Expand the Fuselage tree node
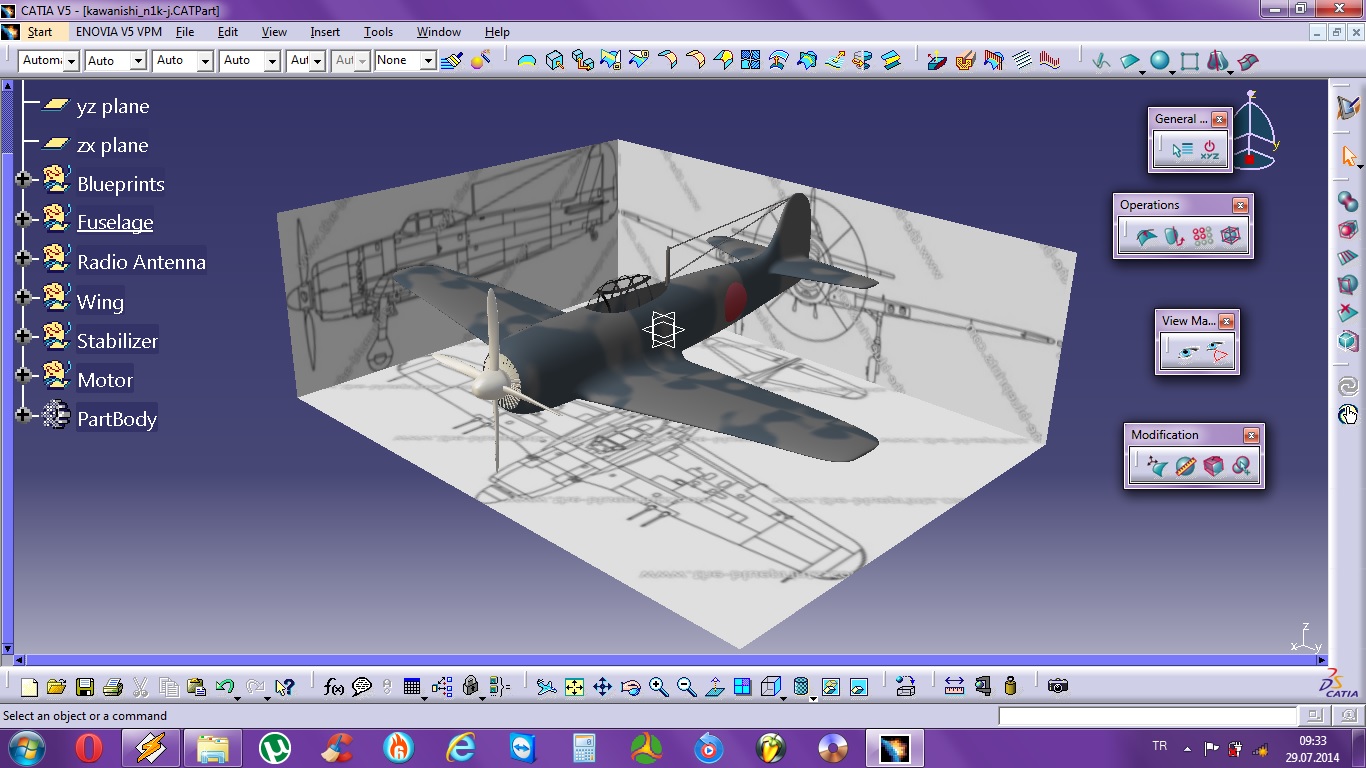 point(24,219)
